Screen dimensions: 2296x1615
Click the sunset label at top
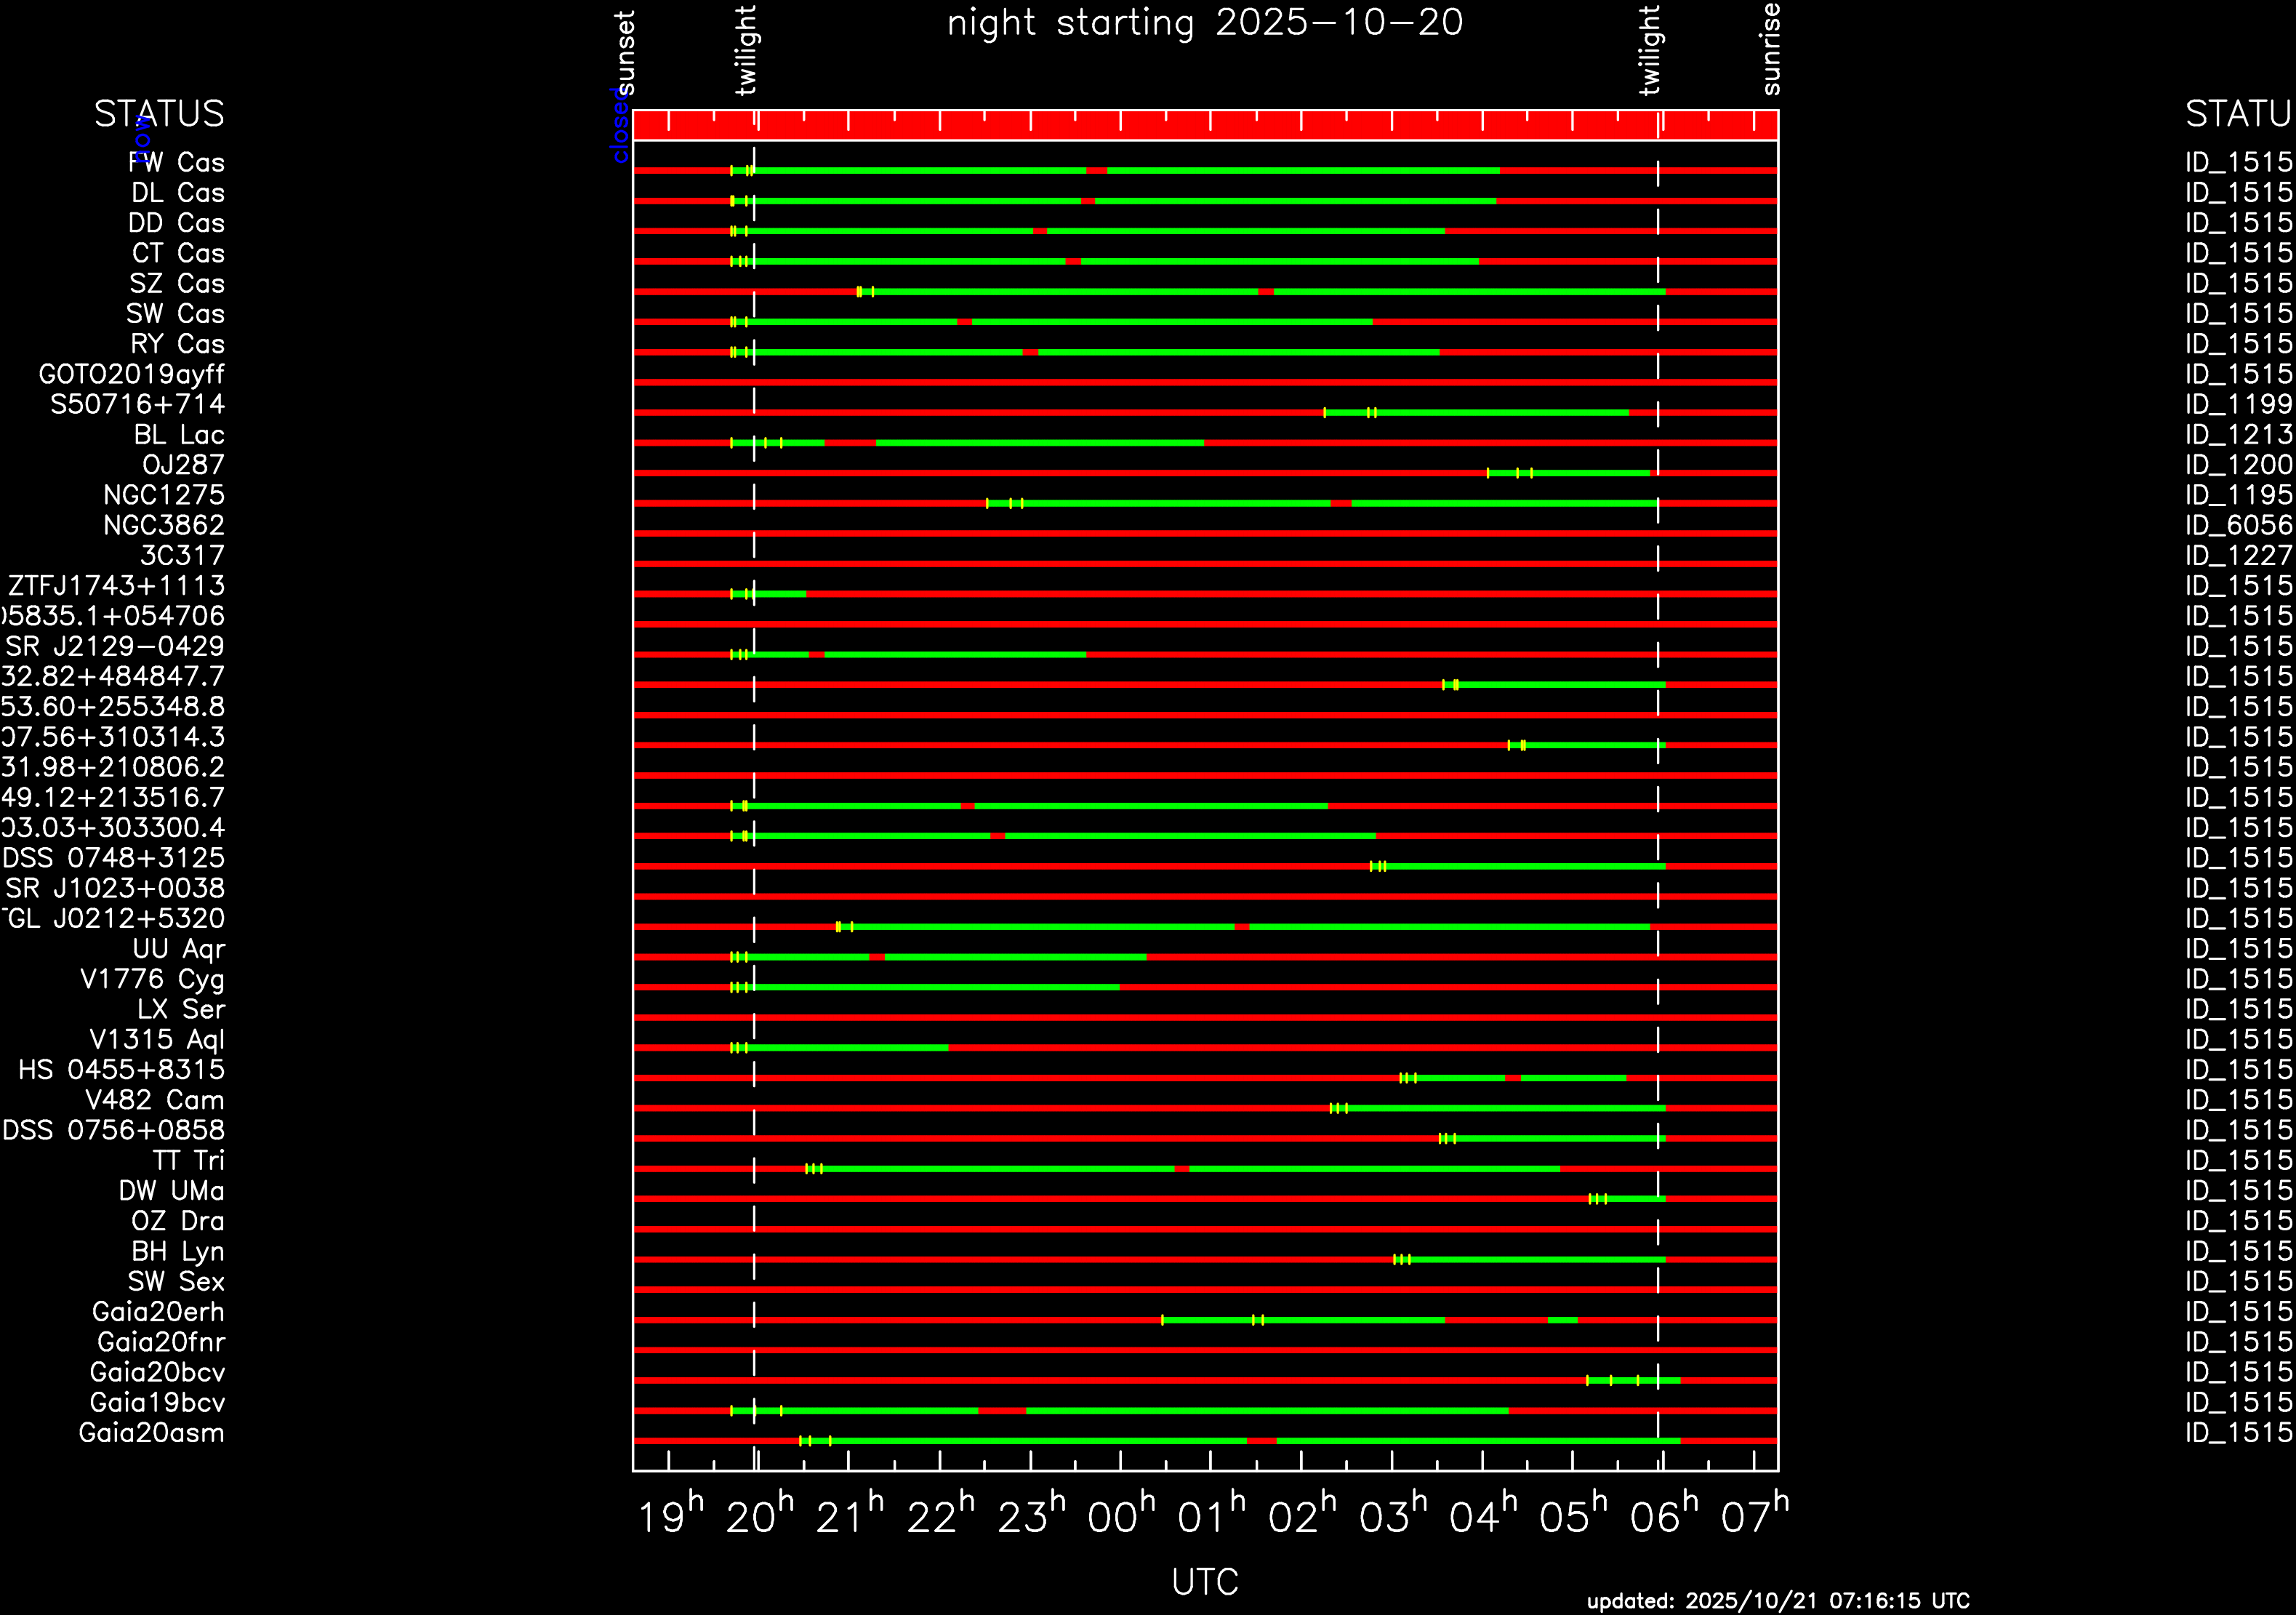[x=625, y=52]
